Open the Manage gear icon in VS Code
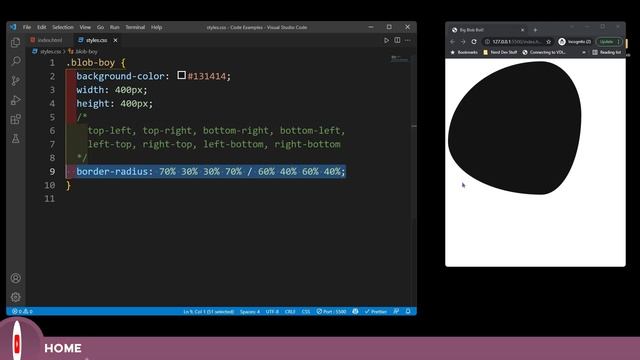The image size is (640, 360). tap(16, 297)
